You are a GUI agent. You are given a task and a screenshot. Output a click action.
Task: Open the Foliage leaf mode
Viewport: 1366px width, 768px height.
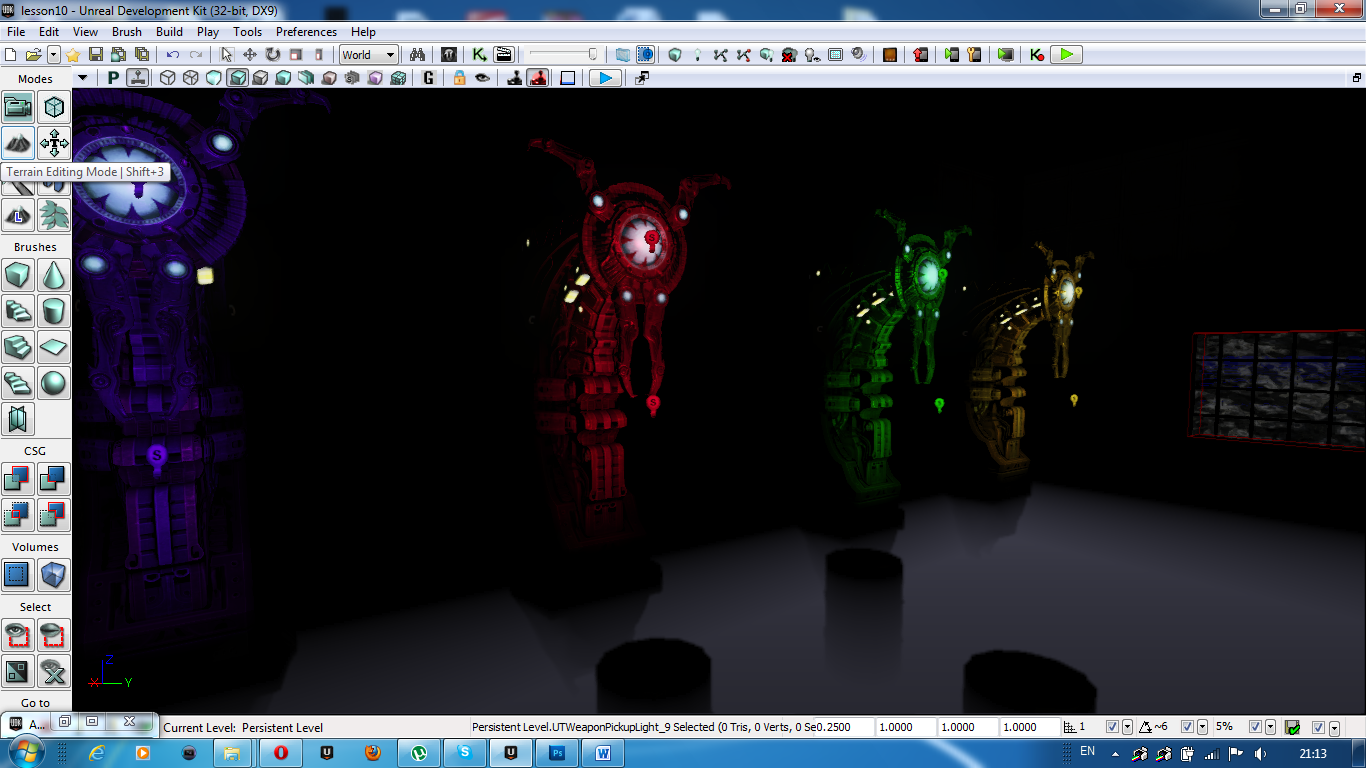pyautogui.click(x=54, y=215)
